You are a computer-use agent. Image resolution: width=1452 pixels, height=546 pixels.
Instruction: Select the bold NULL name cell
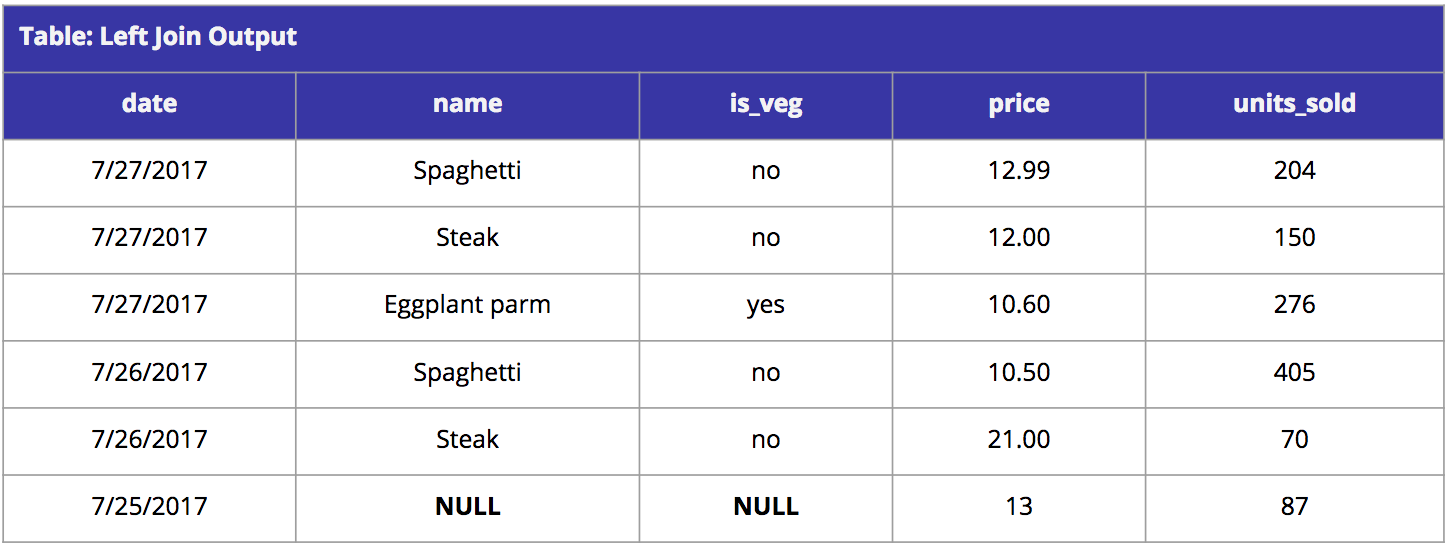point(467,509)
